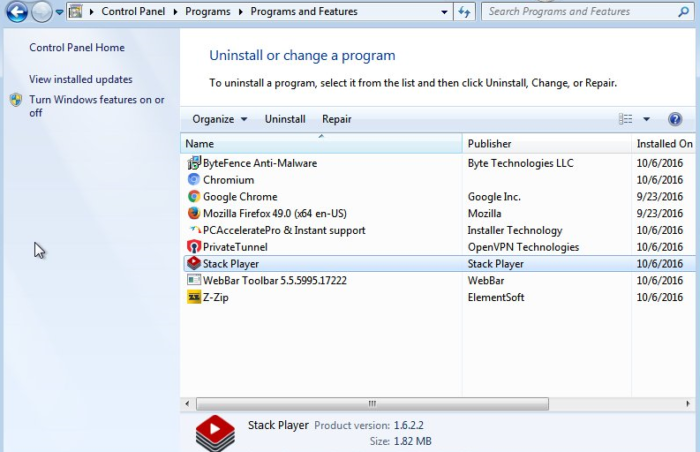Select the PrivateTunnel program name
The height and width of the screenshot is (452, 700).
(x=235, y=247)
